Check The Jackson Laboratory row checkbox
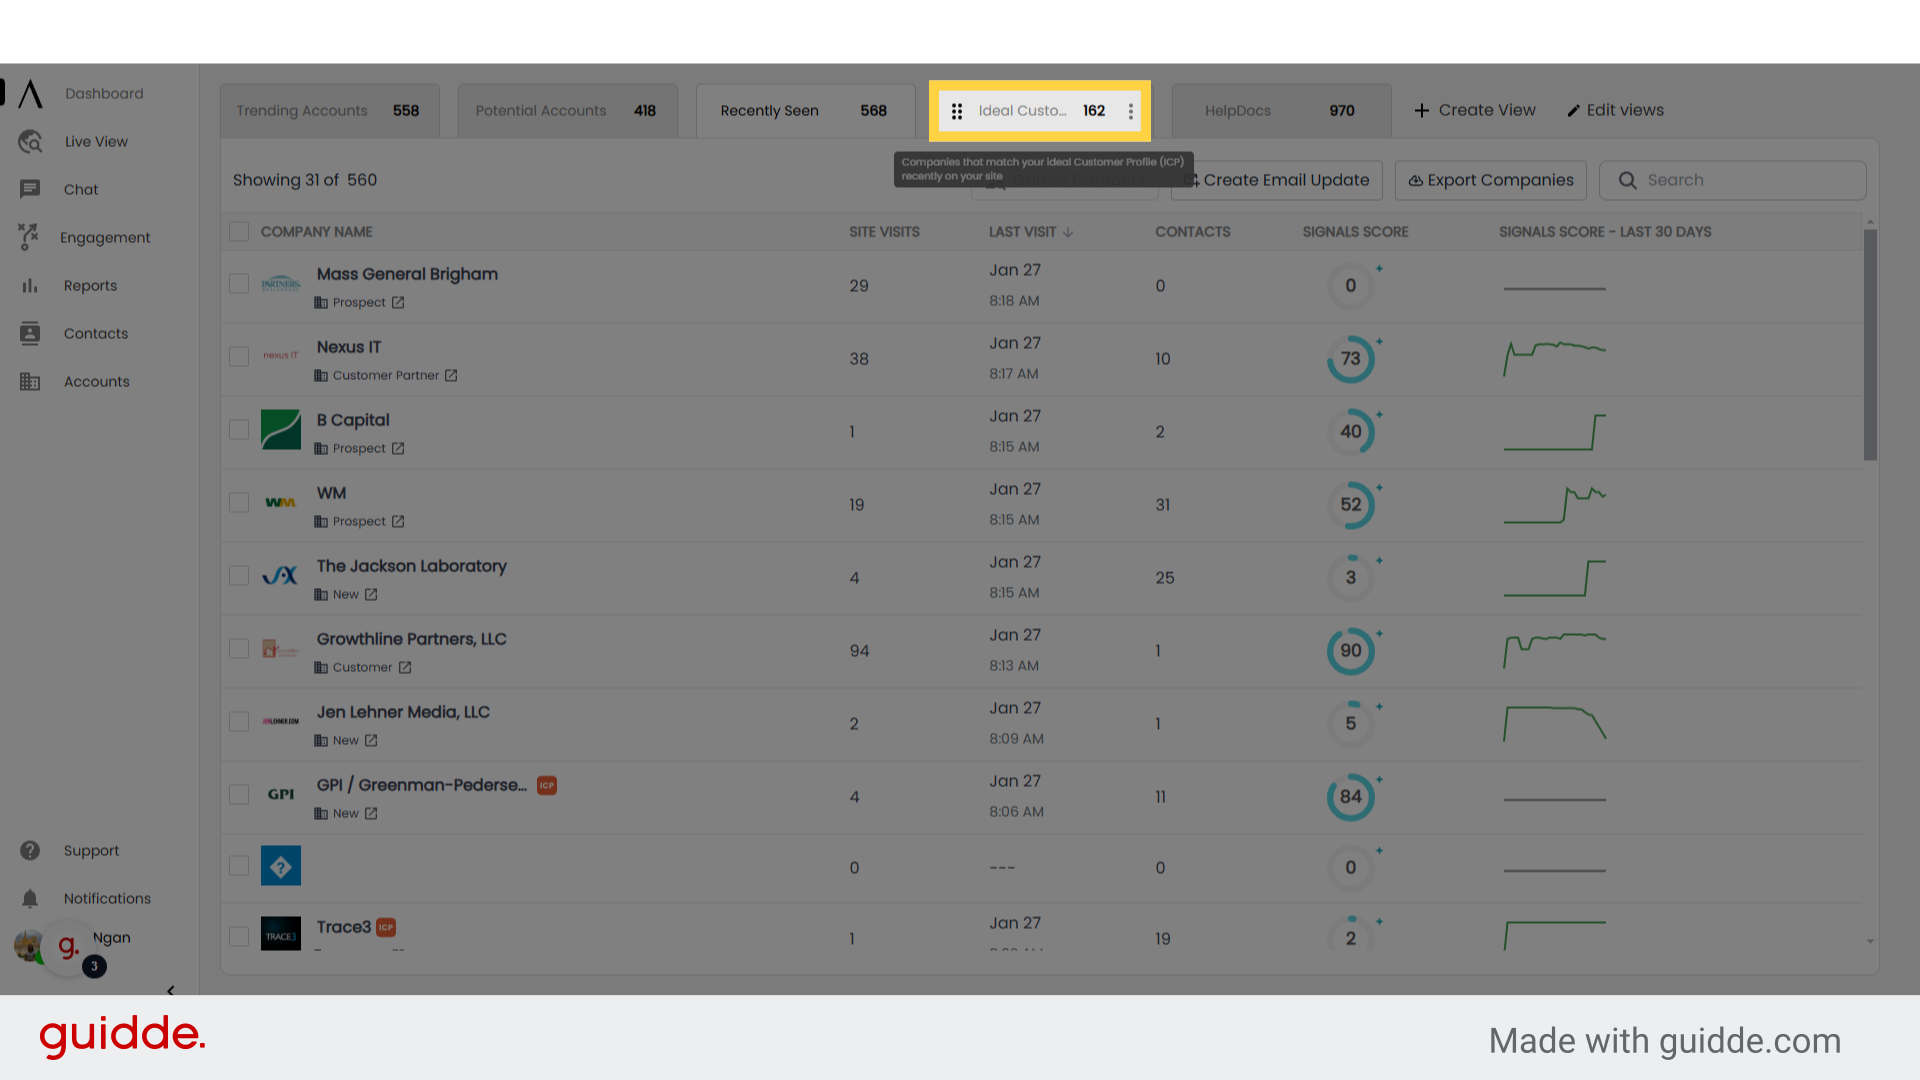Screen dimensions: 1920x1080 [x=239, y=576]
